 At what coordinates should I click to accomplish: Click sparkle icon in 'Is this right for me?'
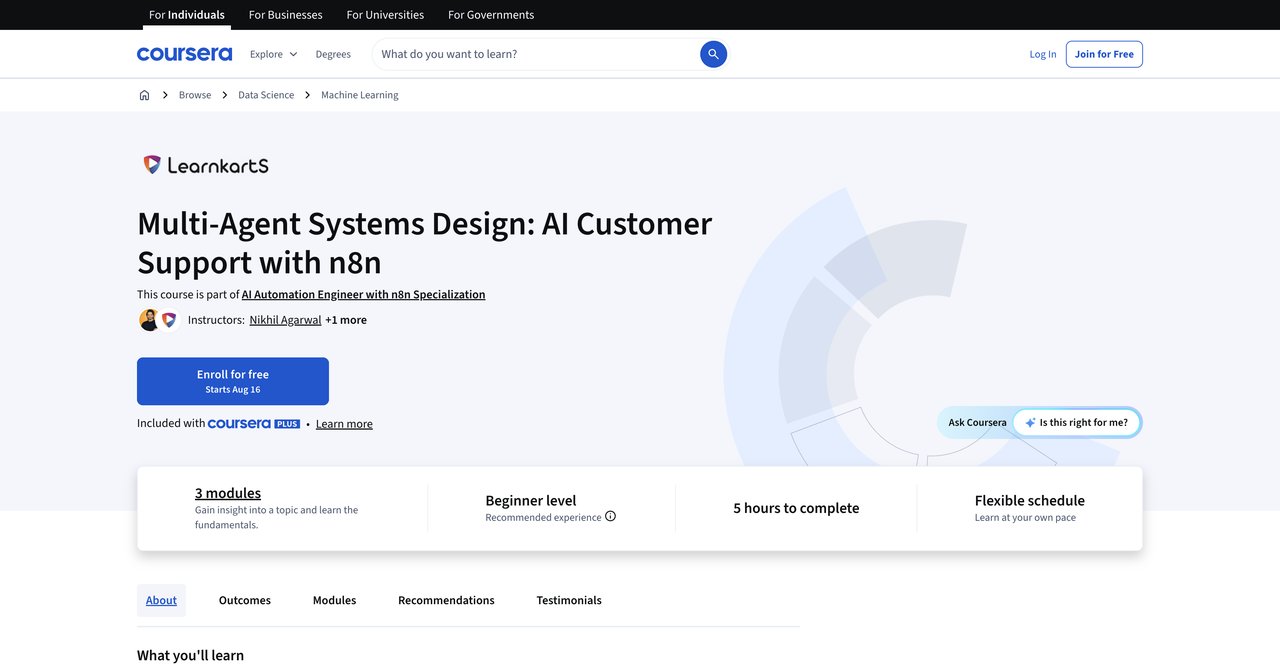point(1030,423)
